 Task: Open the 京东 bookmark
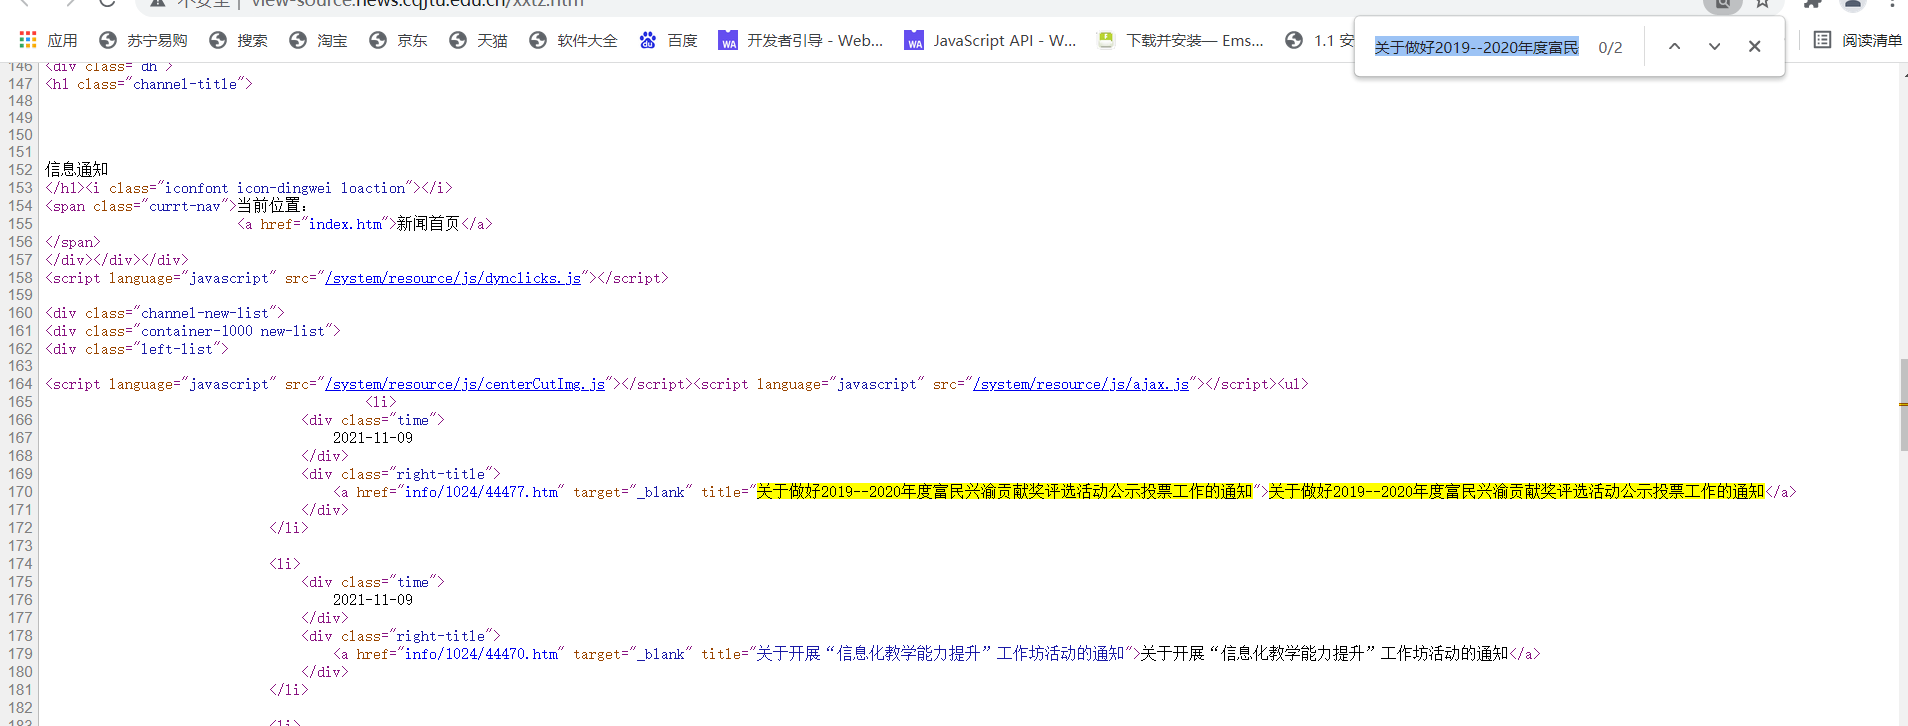(398, 40)
